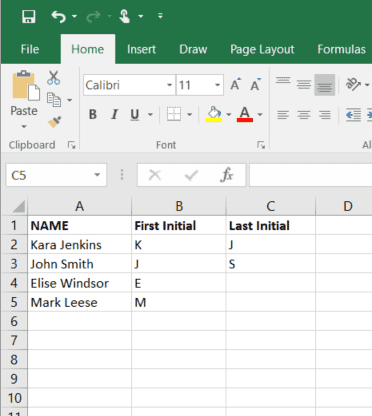
Task: Center text horizontally
Action: (304, 115)
